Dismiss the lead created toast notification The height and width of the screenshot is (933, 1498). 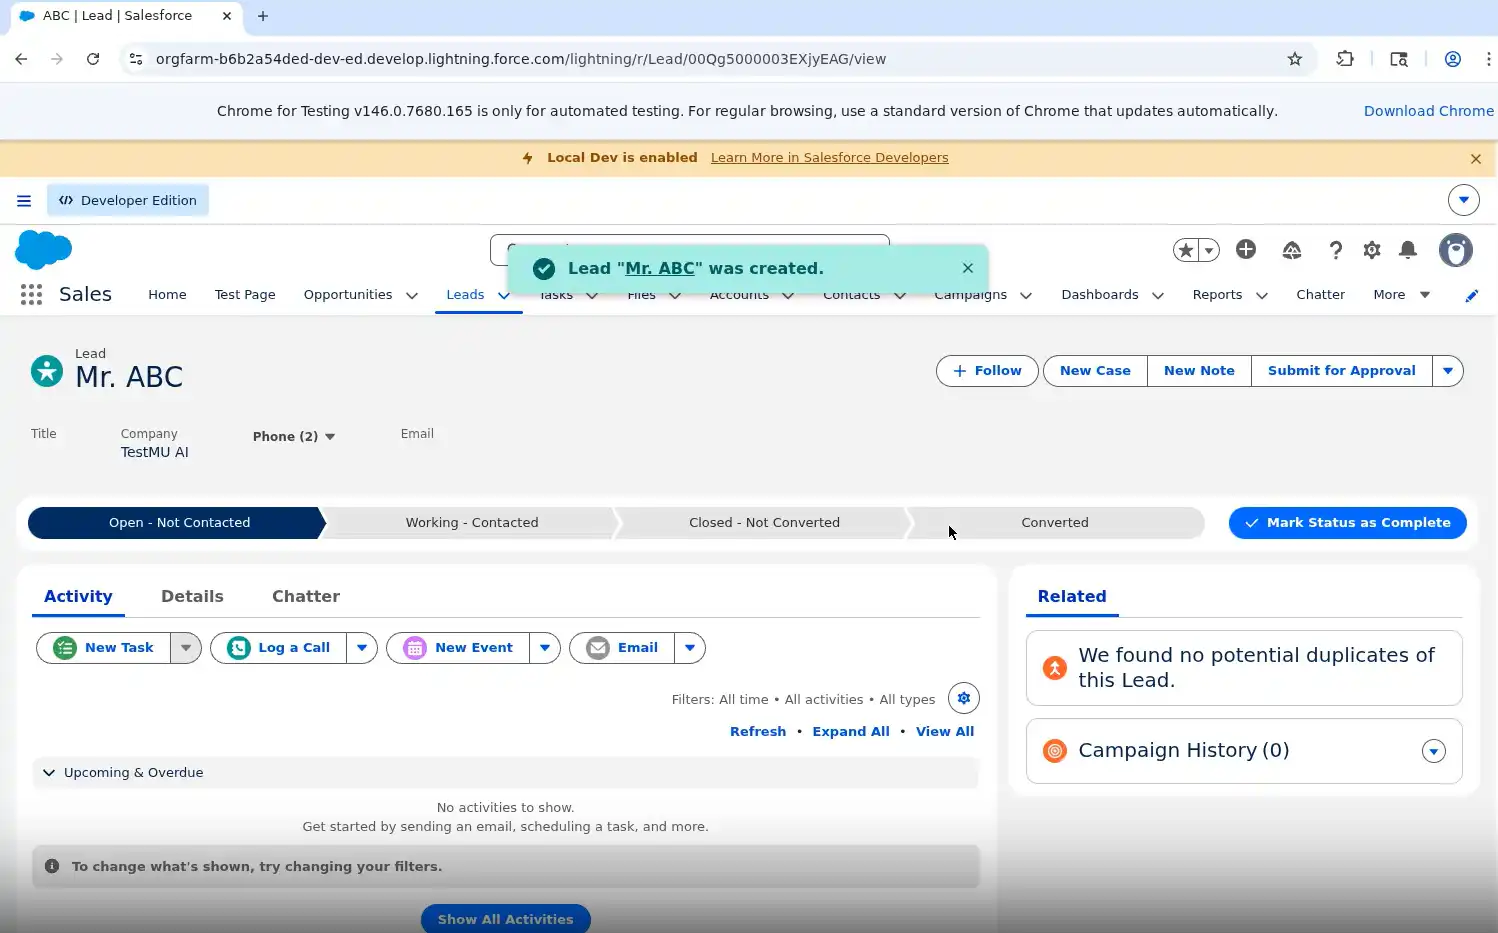tap(967, 268)
